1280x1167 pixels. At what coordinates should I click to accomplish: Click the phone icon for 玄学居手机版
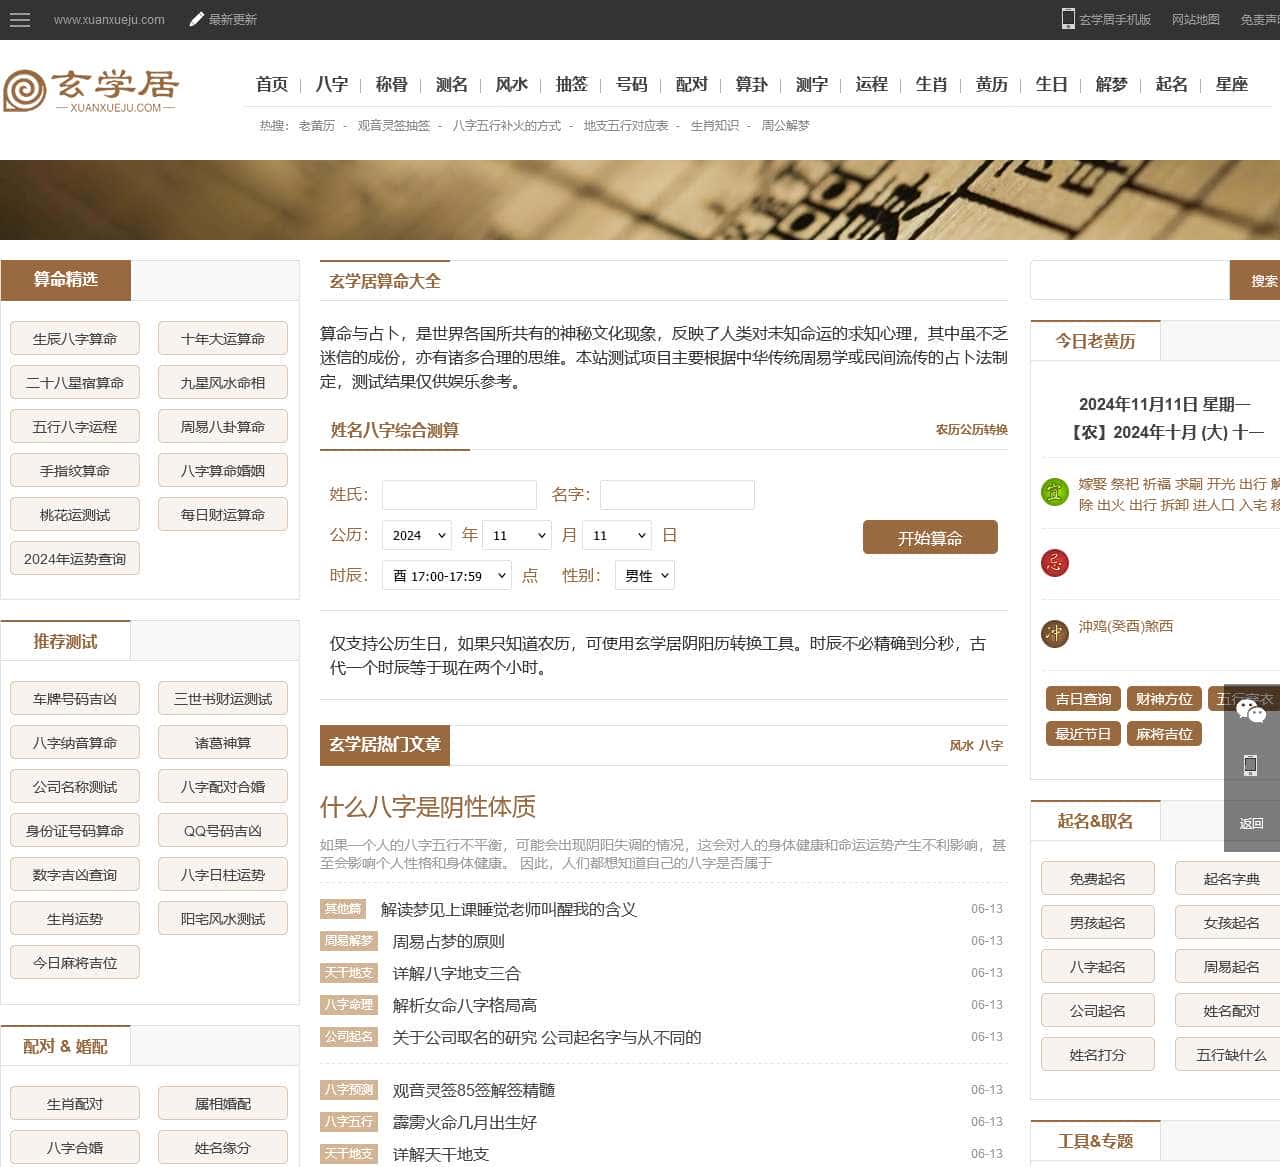point(1068,19)
